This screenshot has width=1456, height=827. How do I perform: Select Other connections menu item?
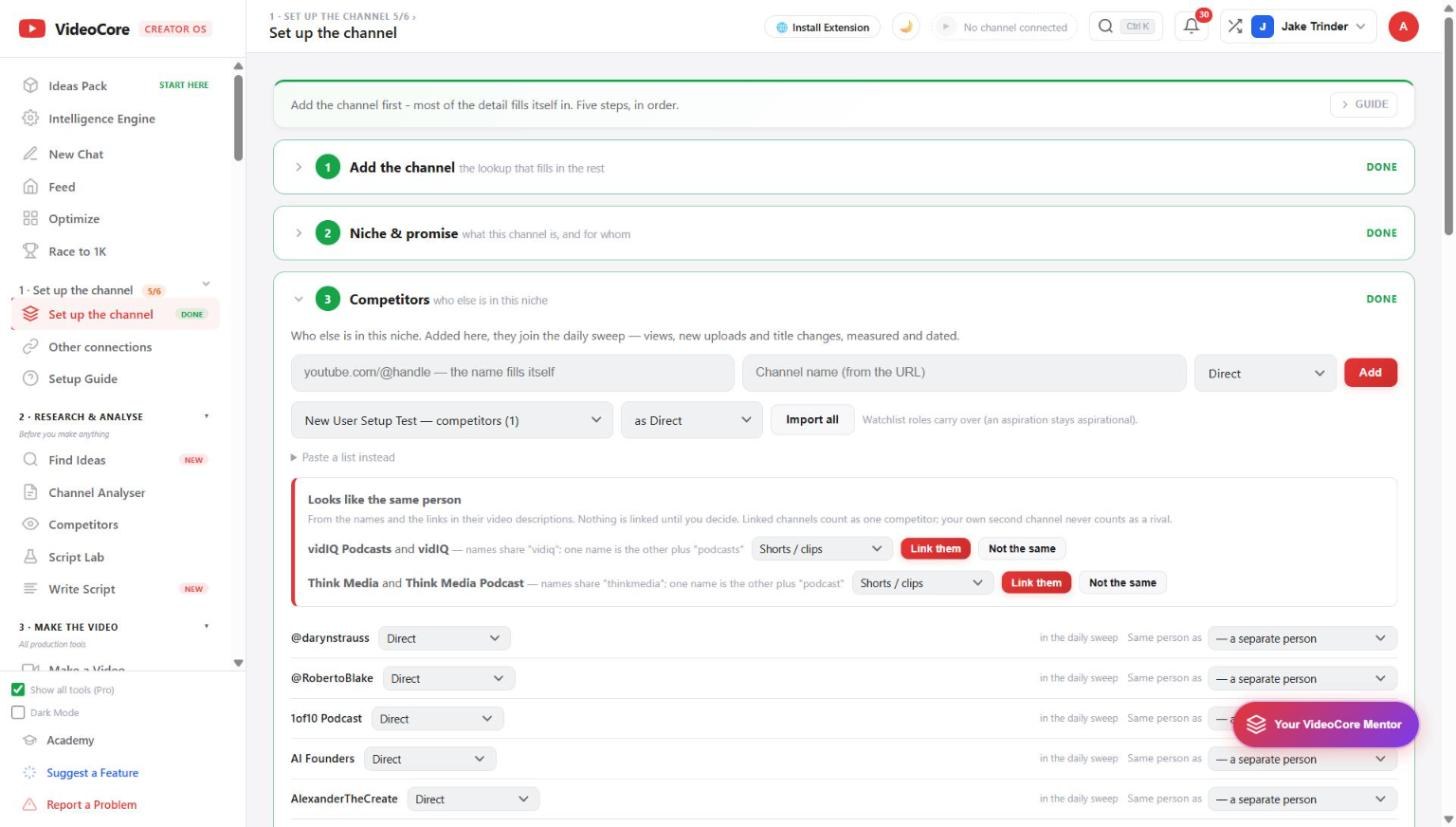(x=100, y=347)
